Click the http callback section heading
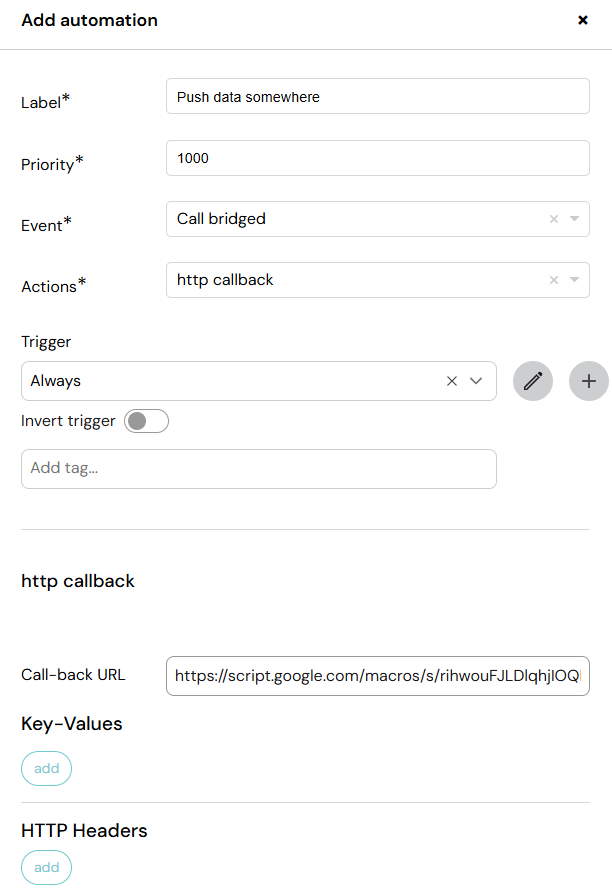 click(x=78, y=581)
